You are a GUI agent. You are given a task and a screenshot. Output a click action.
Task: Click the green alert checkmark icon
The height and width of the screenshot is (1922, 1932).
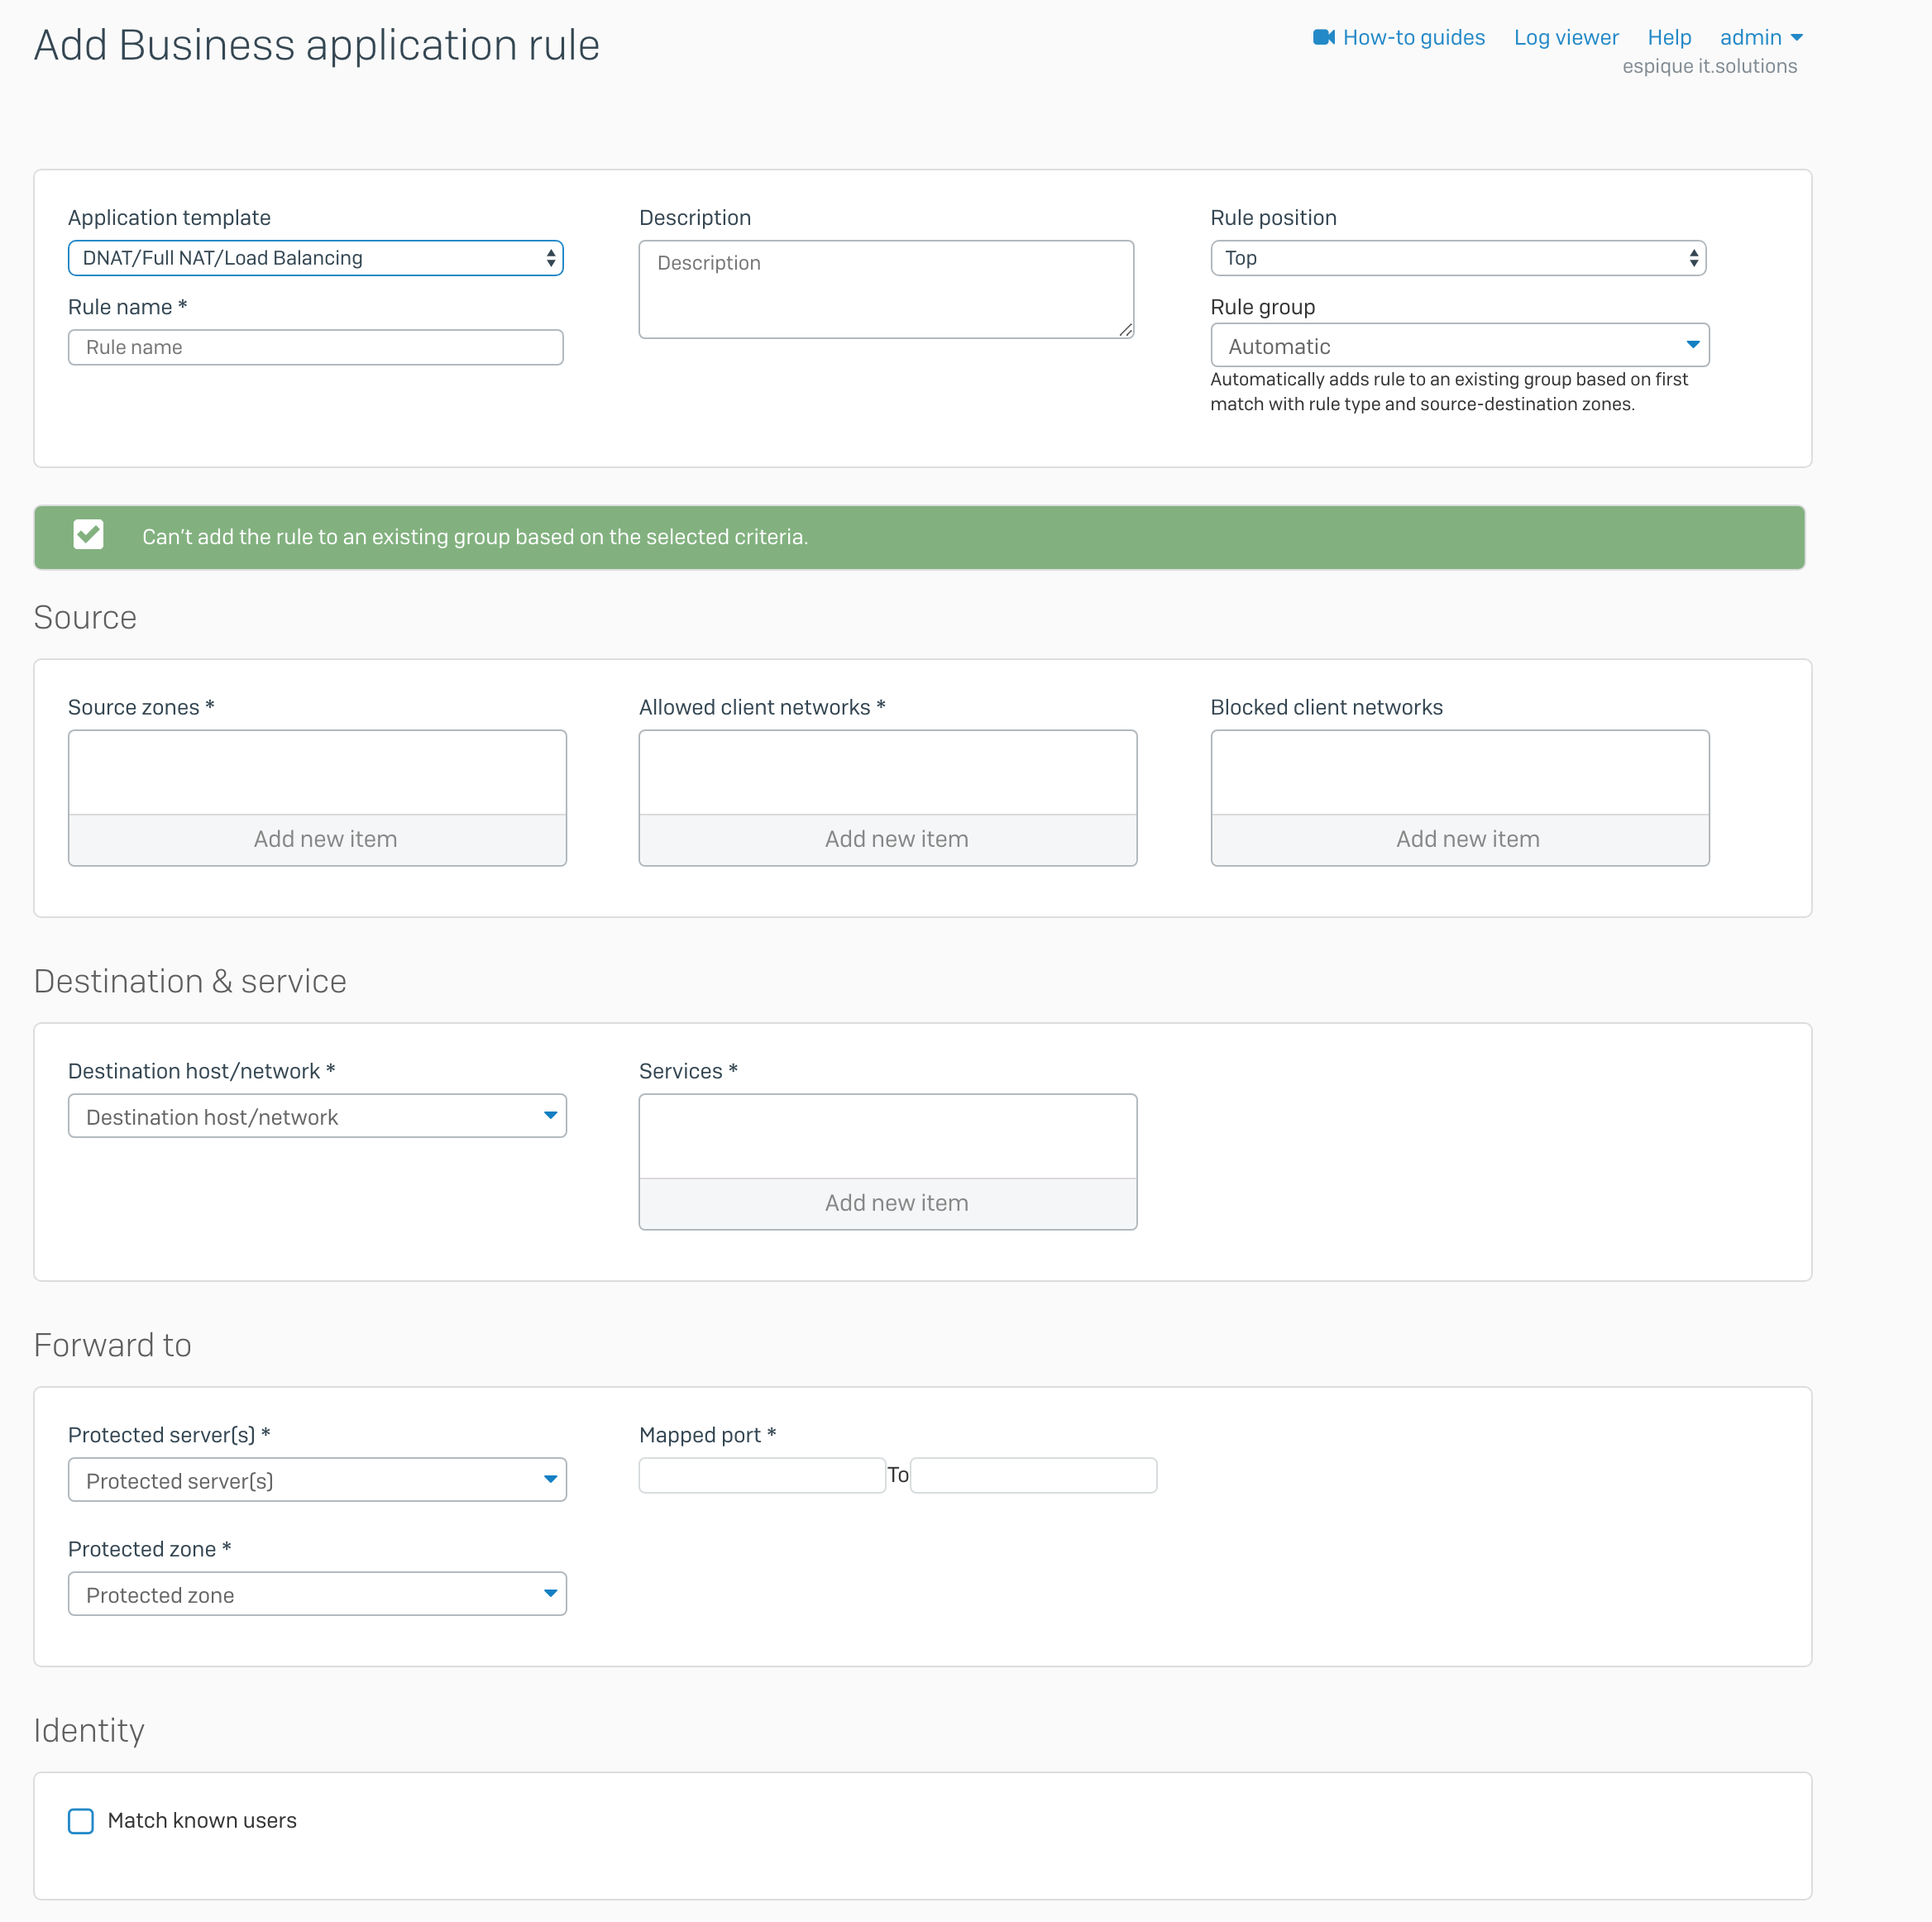coord(88,535)
